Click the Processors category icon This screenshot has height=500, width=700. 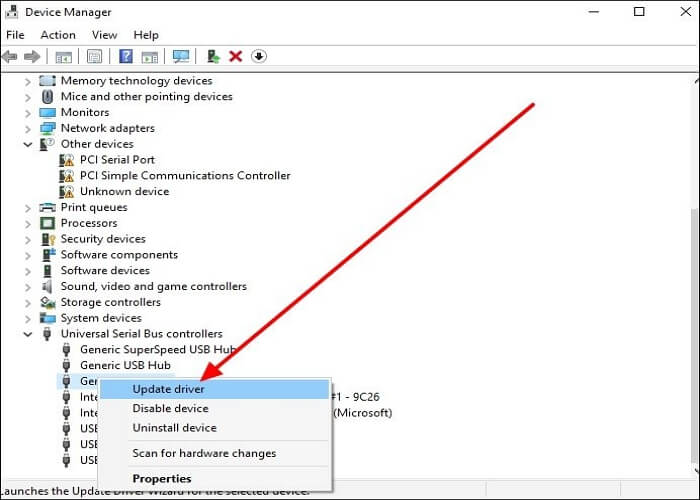(x=47, y=223)
